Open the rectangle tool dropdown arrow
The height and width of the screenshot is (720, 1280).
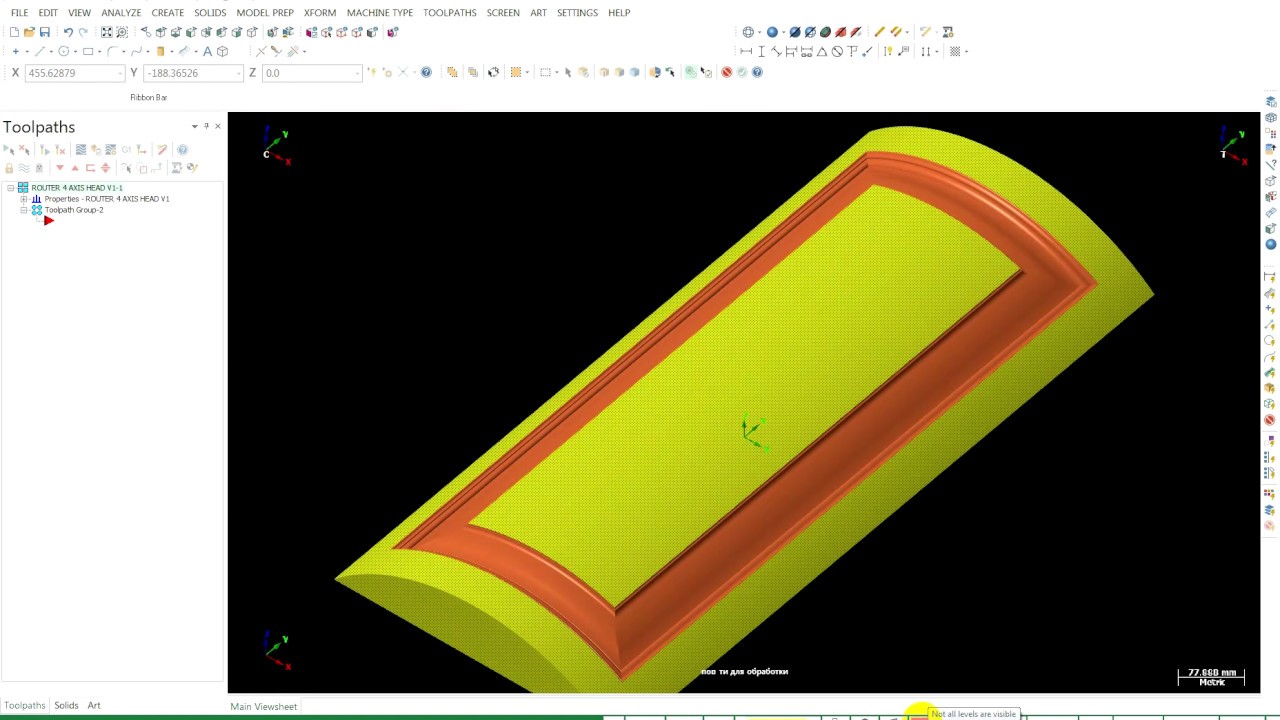coord(100,51)
